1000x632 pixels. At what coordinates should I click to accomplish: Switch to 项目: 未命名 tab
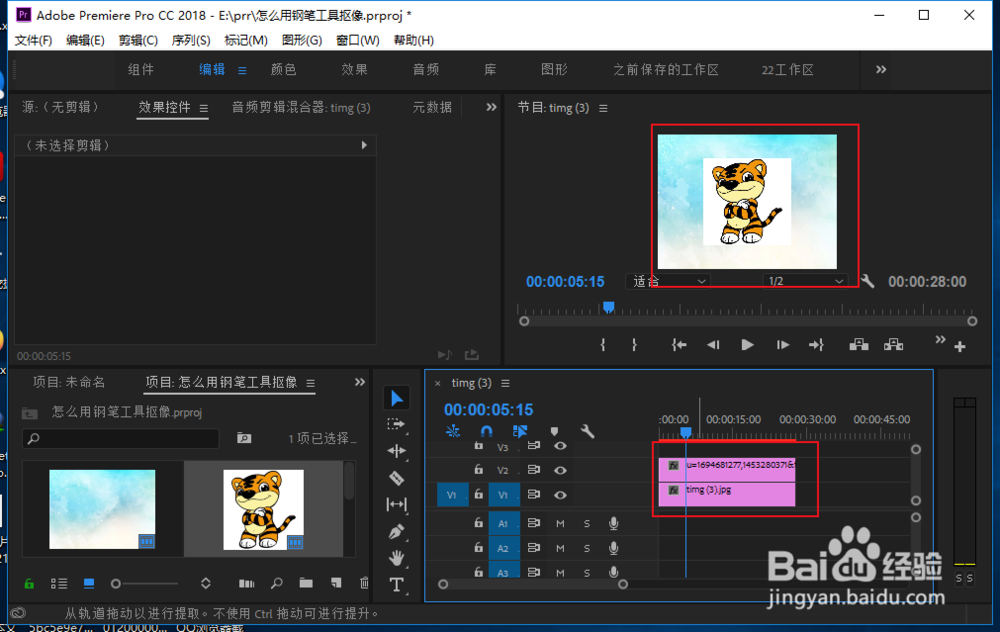tap(69, 382)
